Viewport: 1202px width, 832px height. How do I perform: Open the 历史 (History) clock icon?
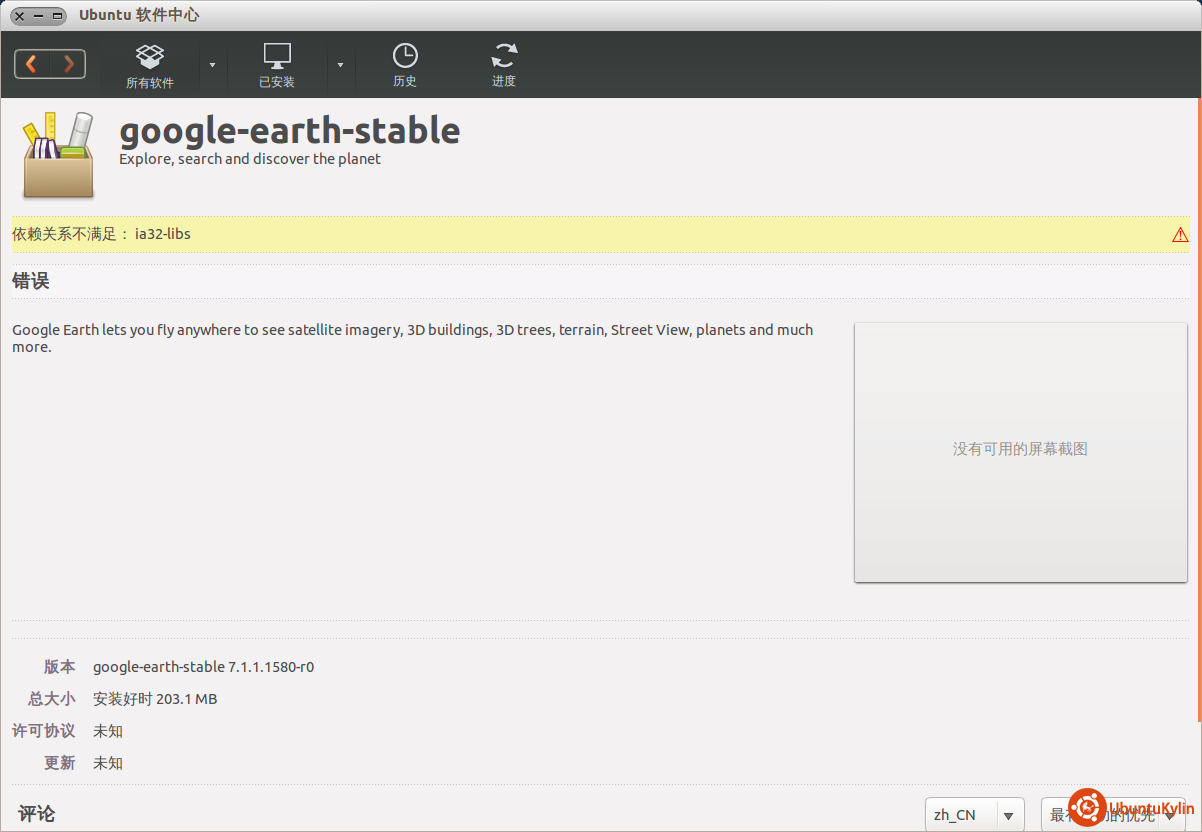(x=405, y=66)
